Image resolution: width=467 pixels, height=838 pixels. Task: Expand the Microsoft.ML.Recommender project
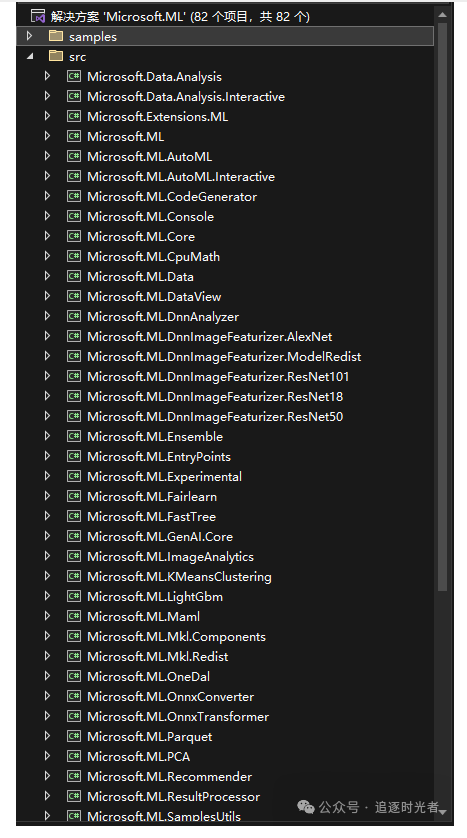(48, 776)
